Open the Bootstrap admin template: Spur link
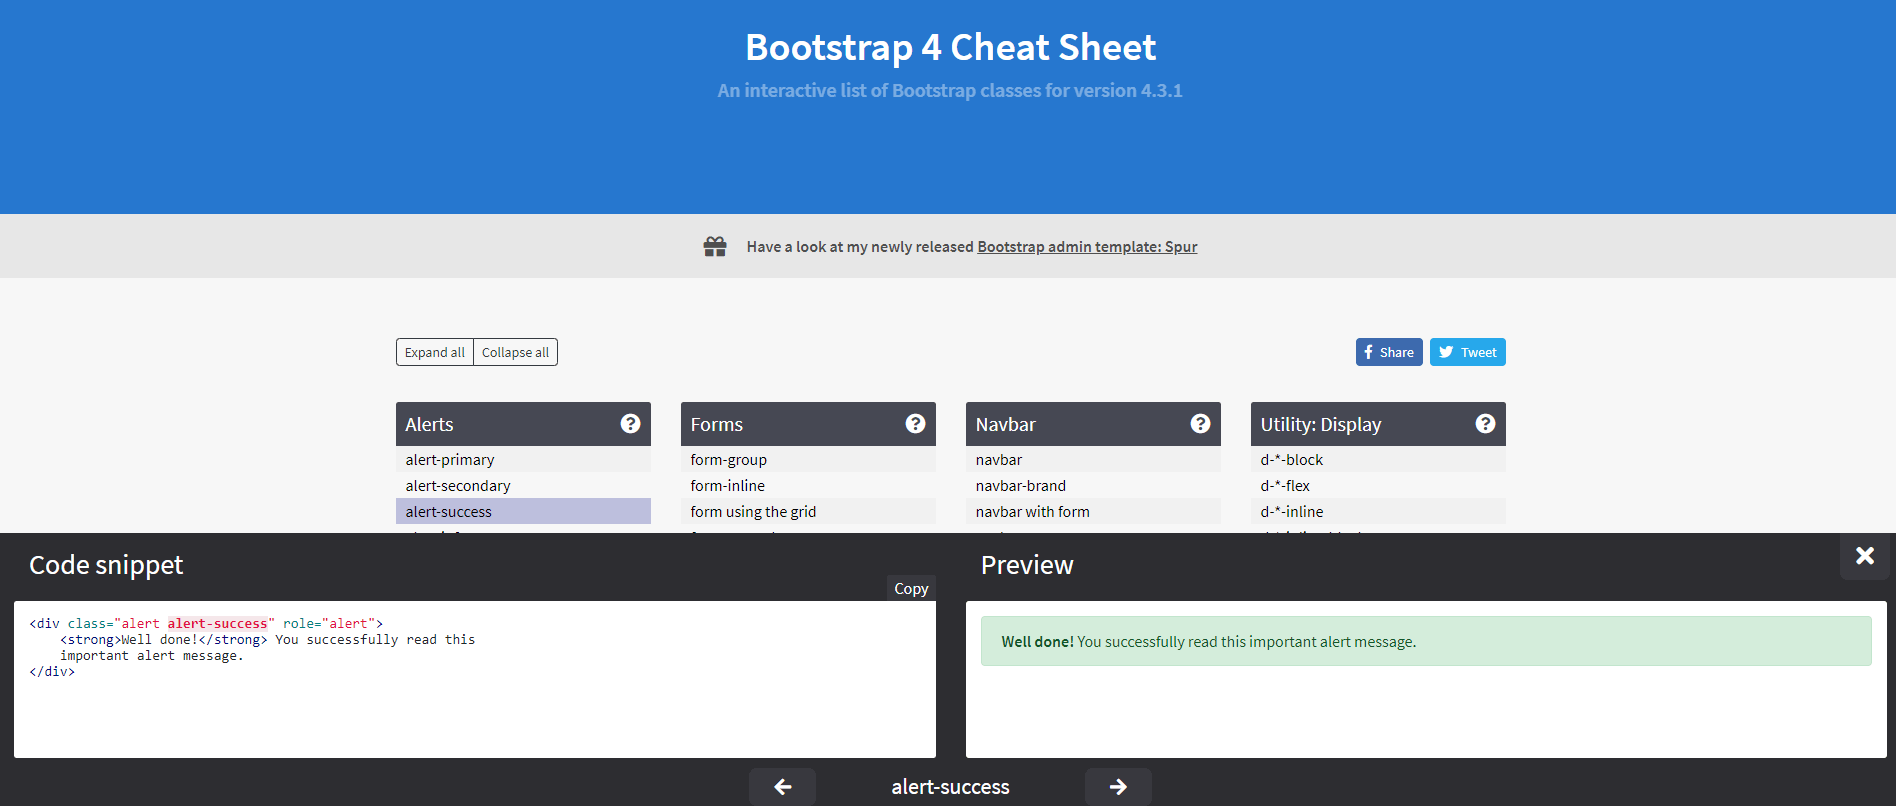This screenshot has width=1896, height=806. pyautogui.click(x=1087, y=247)
